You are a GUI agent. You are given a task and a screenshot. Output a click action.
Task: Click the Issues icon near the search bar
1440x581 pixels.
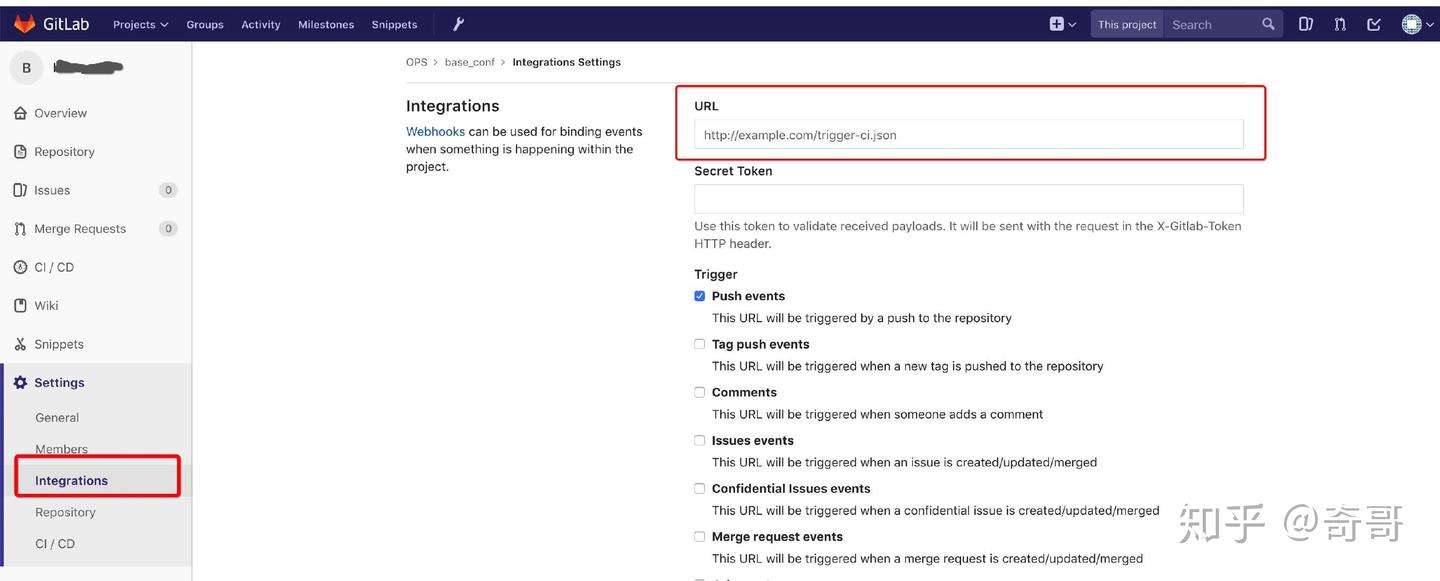(1305, 23)
